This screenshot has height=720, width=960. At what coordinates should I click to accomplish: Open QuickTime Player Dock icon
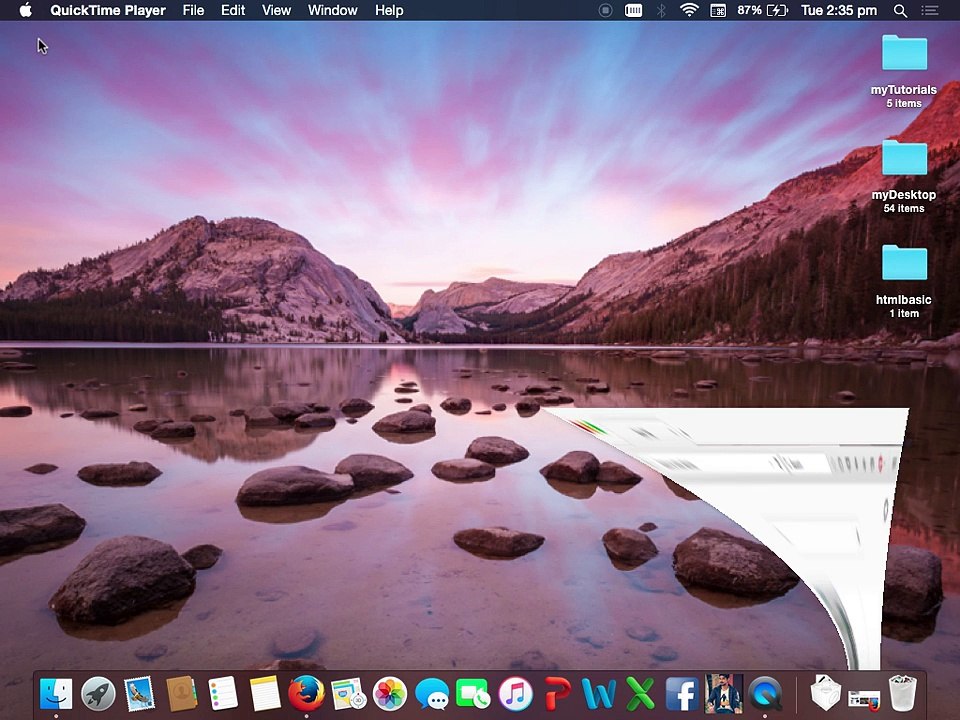765,693
